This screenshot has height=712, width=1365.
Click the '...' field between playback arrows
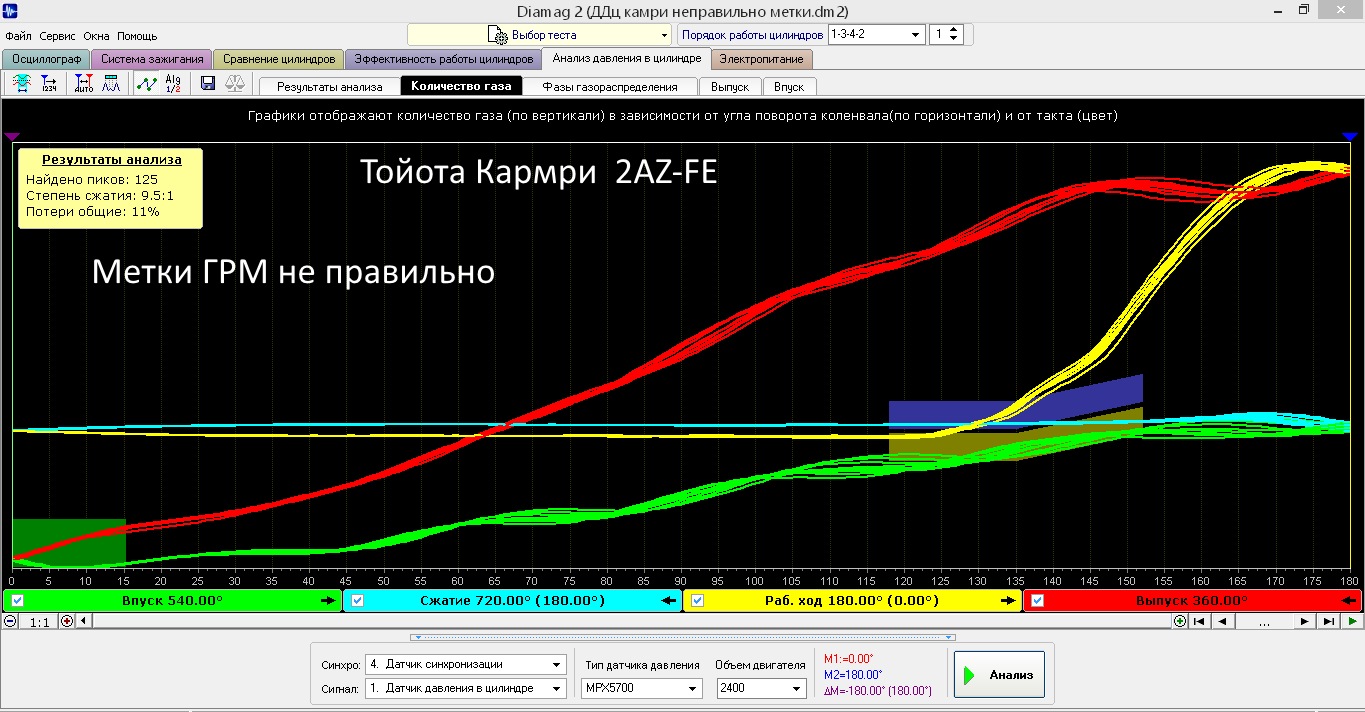[x=1264, y=621]
